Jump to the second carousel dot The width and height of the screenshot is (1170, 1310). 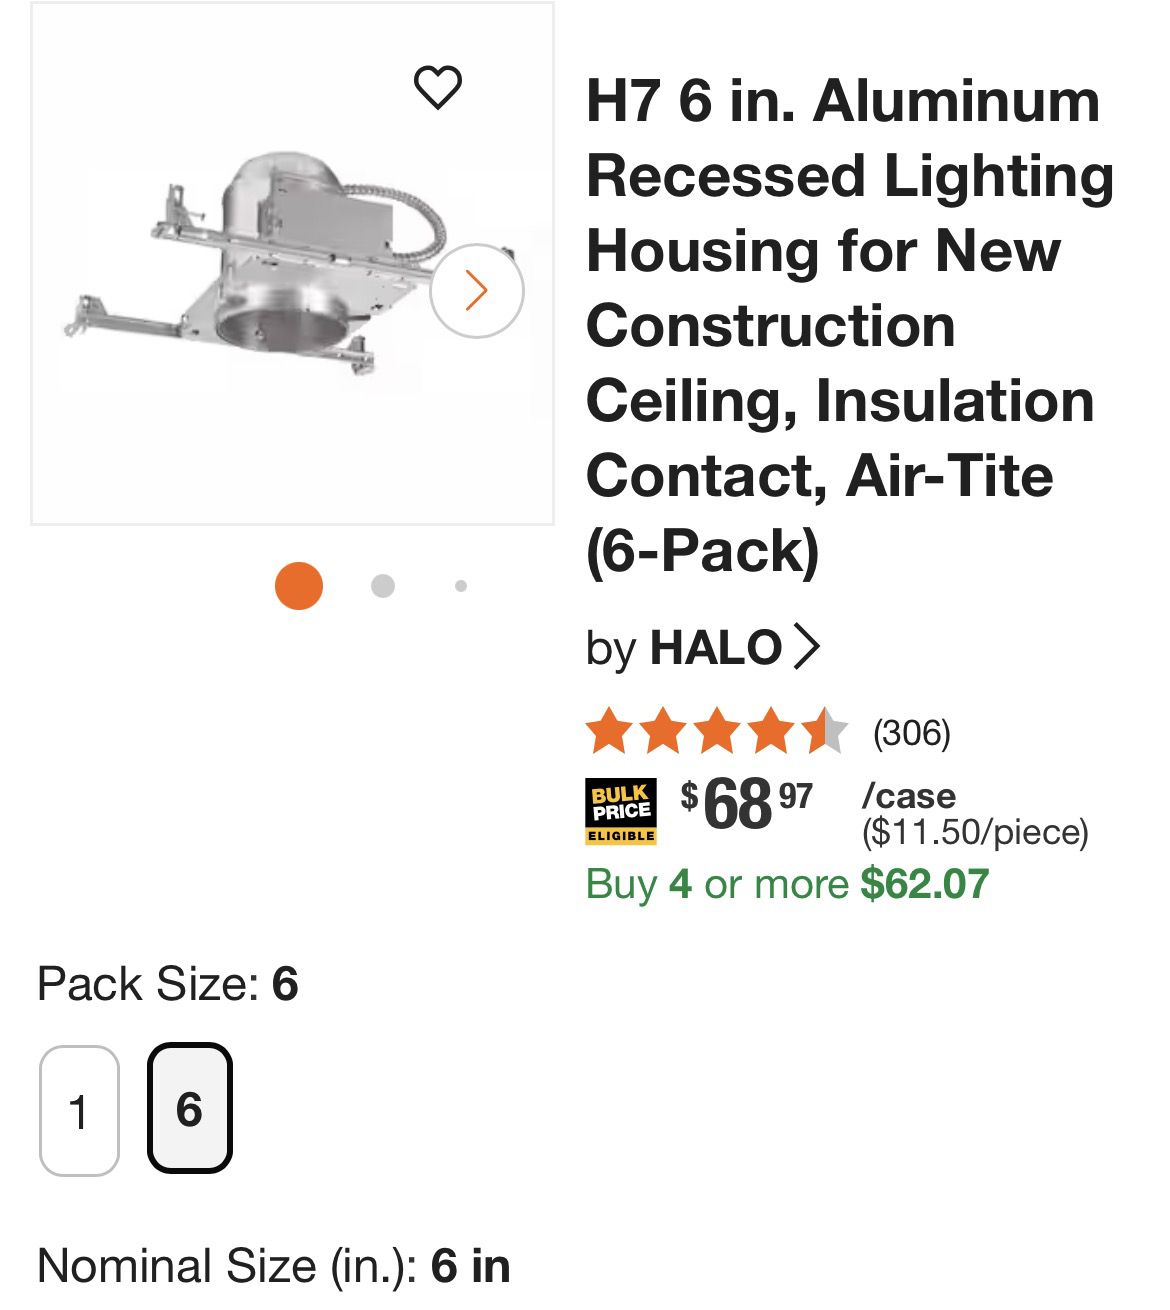(382, 586)
